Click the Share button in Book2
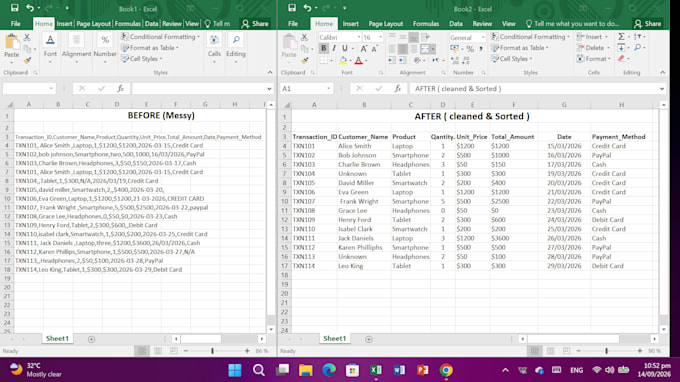This screenshot has height=382, width=680. click(x=647, y=24)
